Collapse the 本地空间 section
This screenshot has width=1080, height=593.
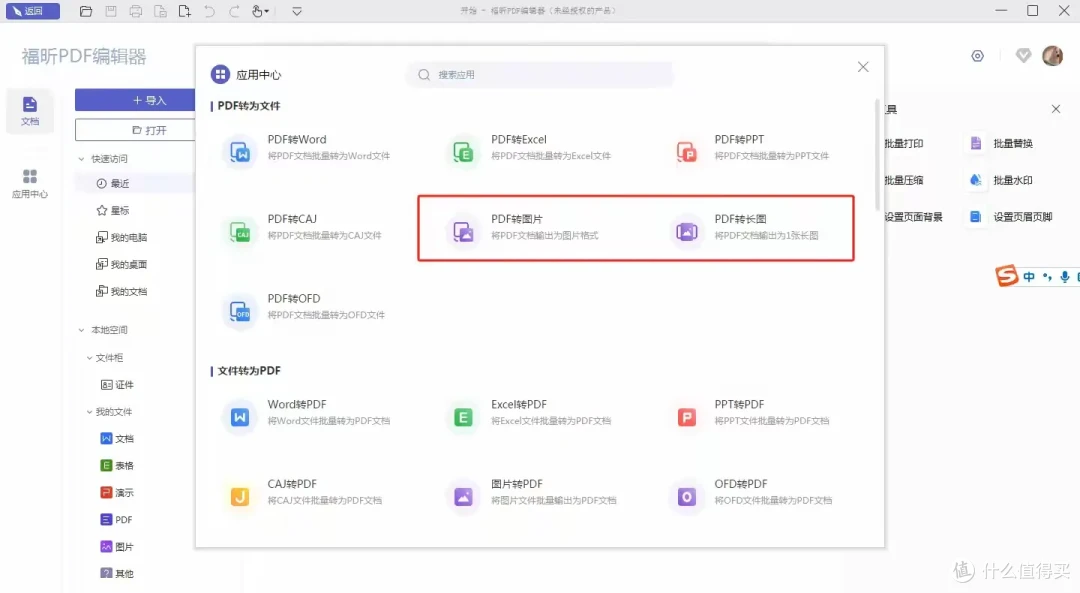click(x=81, y=330)
